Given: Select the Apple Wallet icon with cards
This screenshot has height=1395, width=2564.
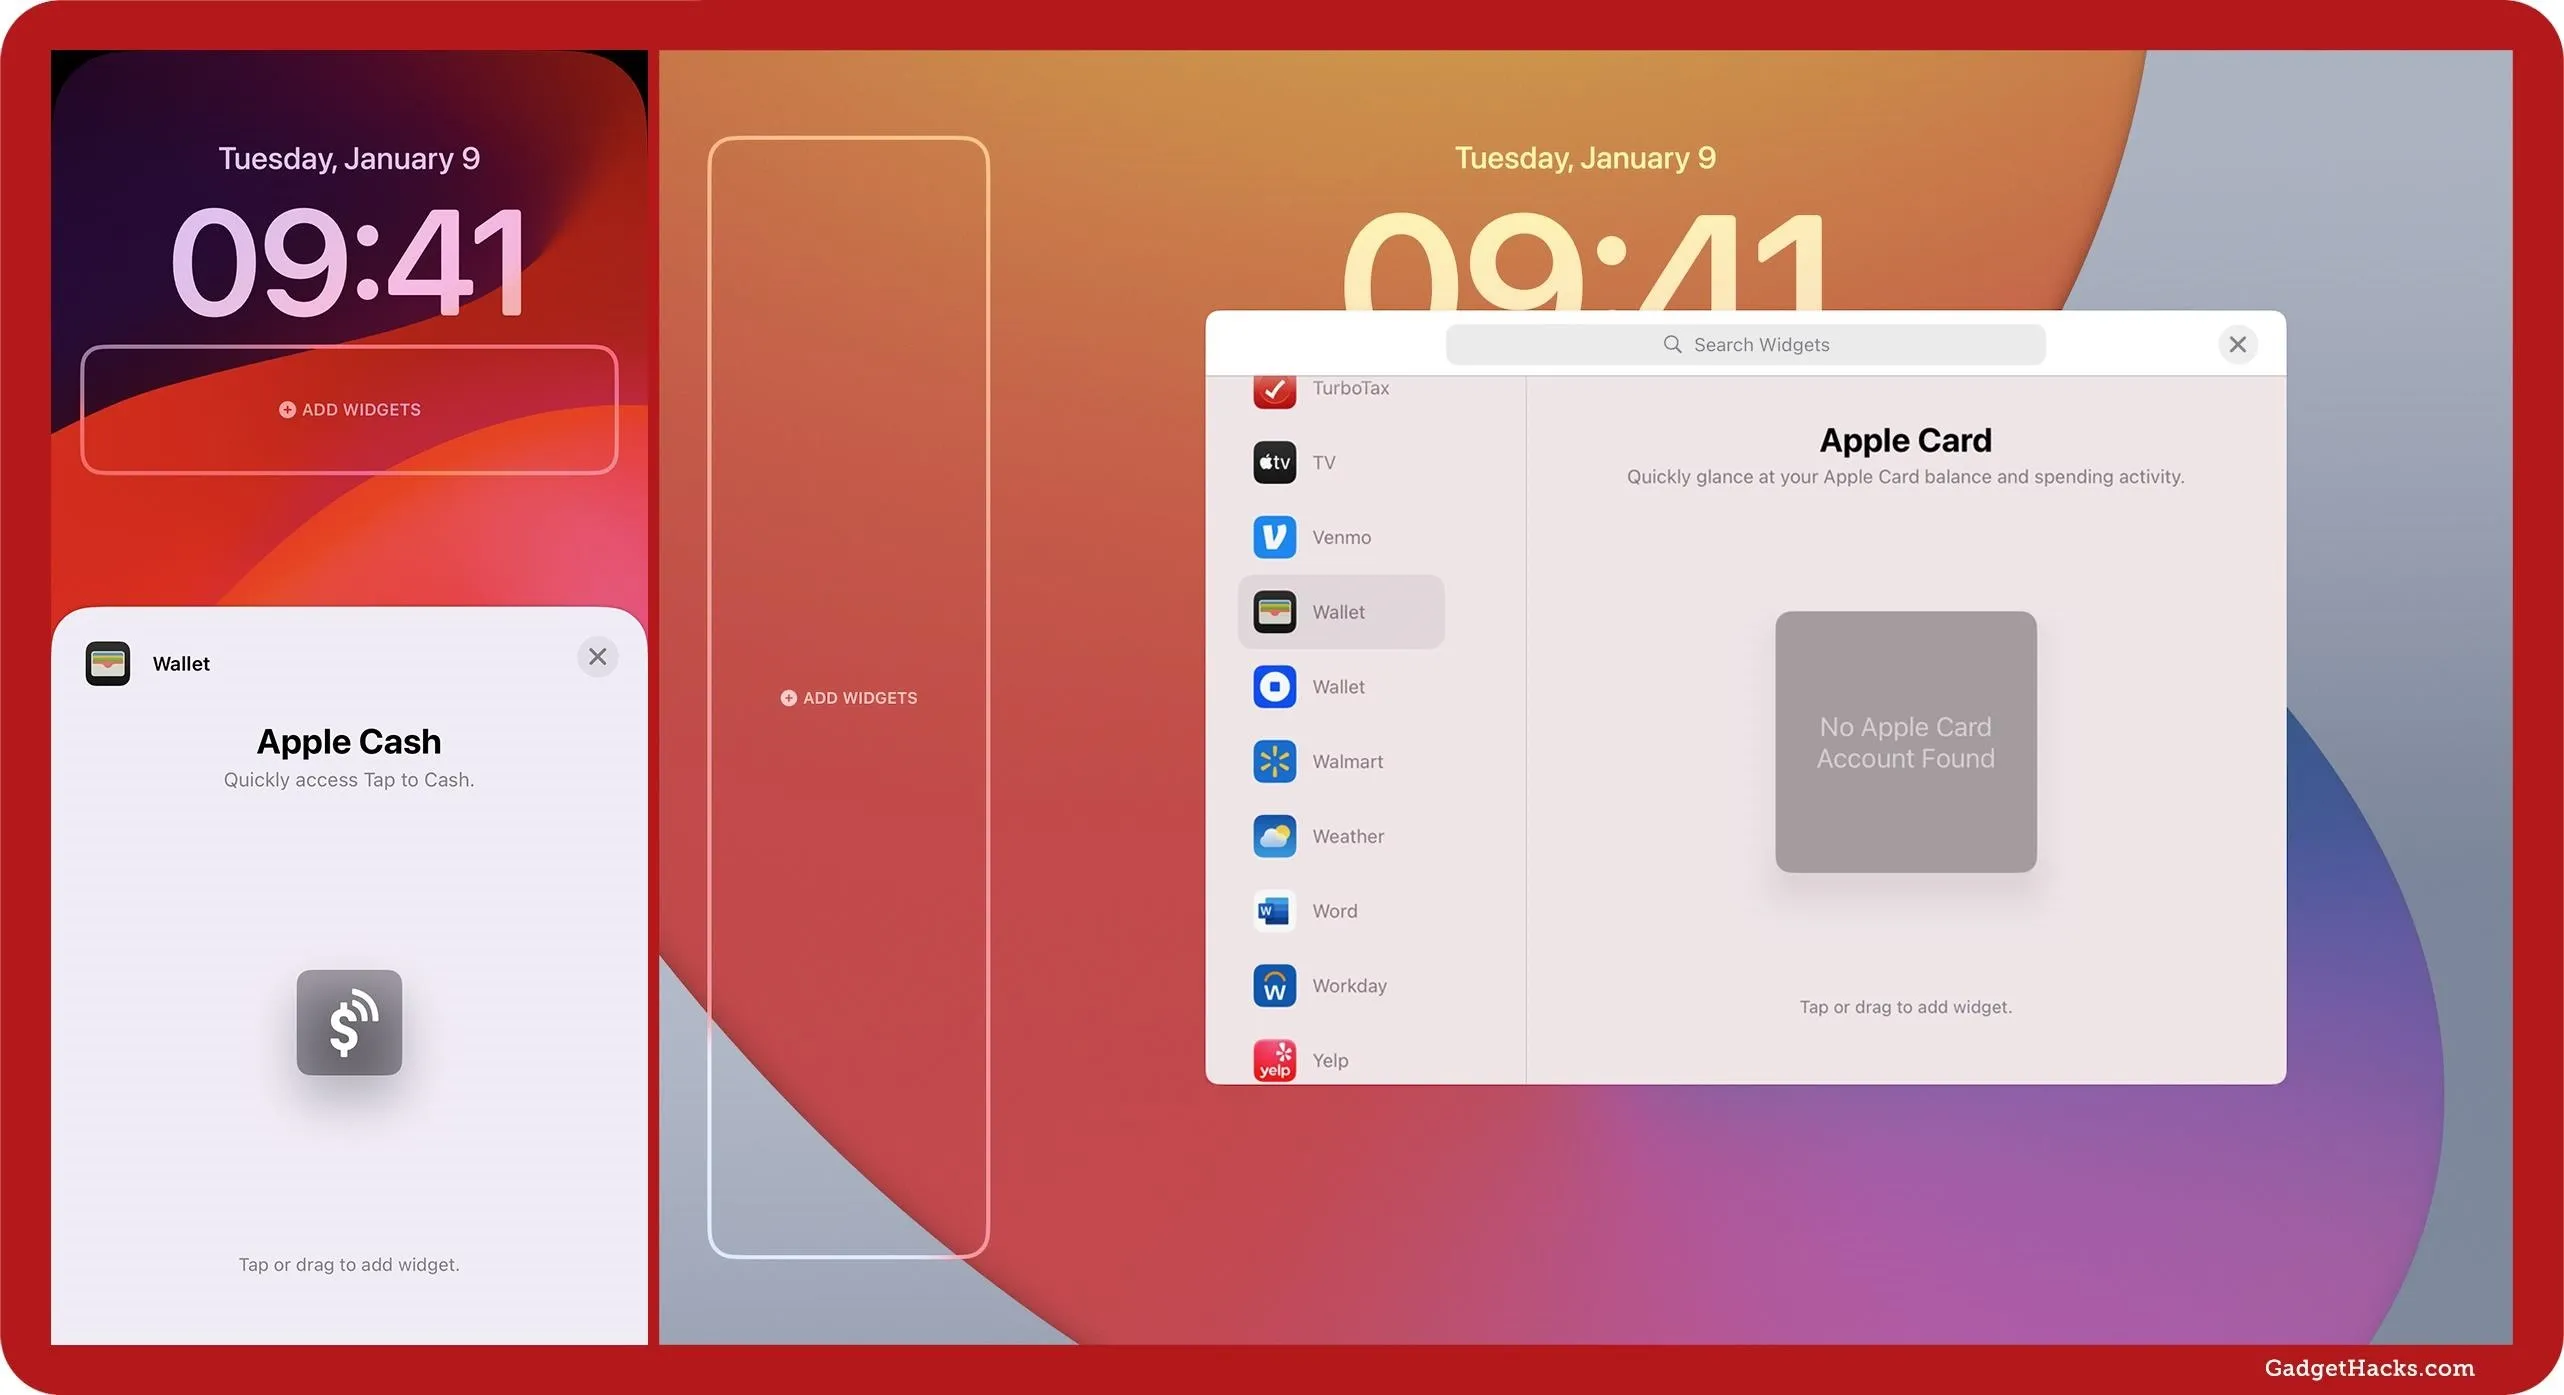Looking at the screenshot, I should click(1274, 611).
